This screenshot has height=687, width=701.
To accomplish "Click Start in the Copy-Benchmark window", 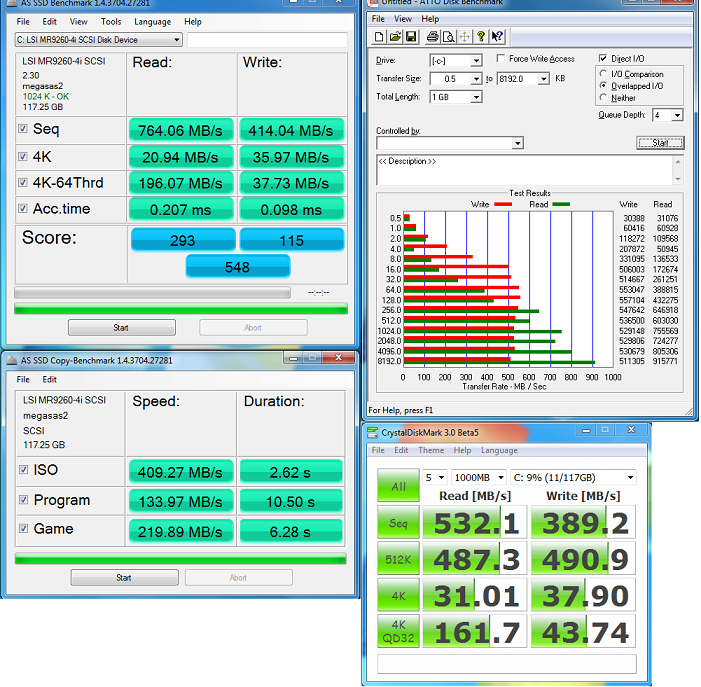I will tap(124, 577).
